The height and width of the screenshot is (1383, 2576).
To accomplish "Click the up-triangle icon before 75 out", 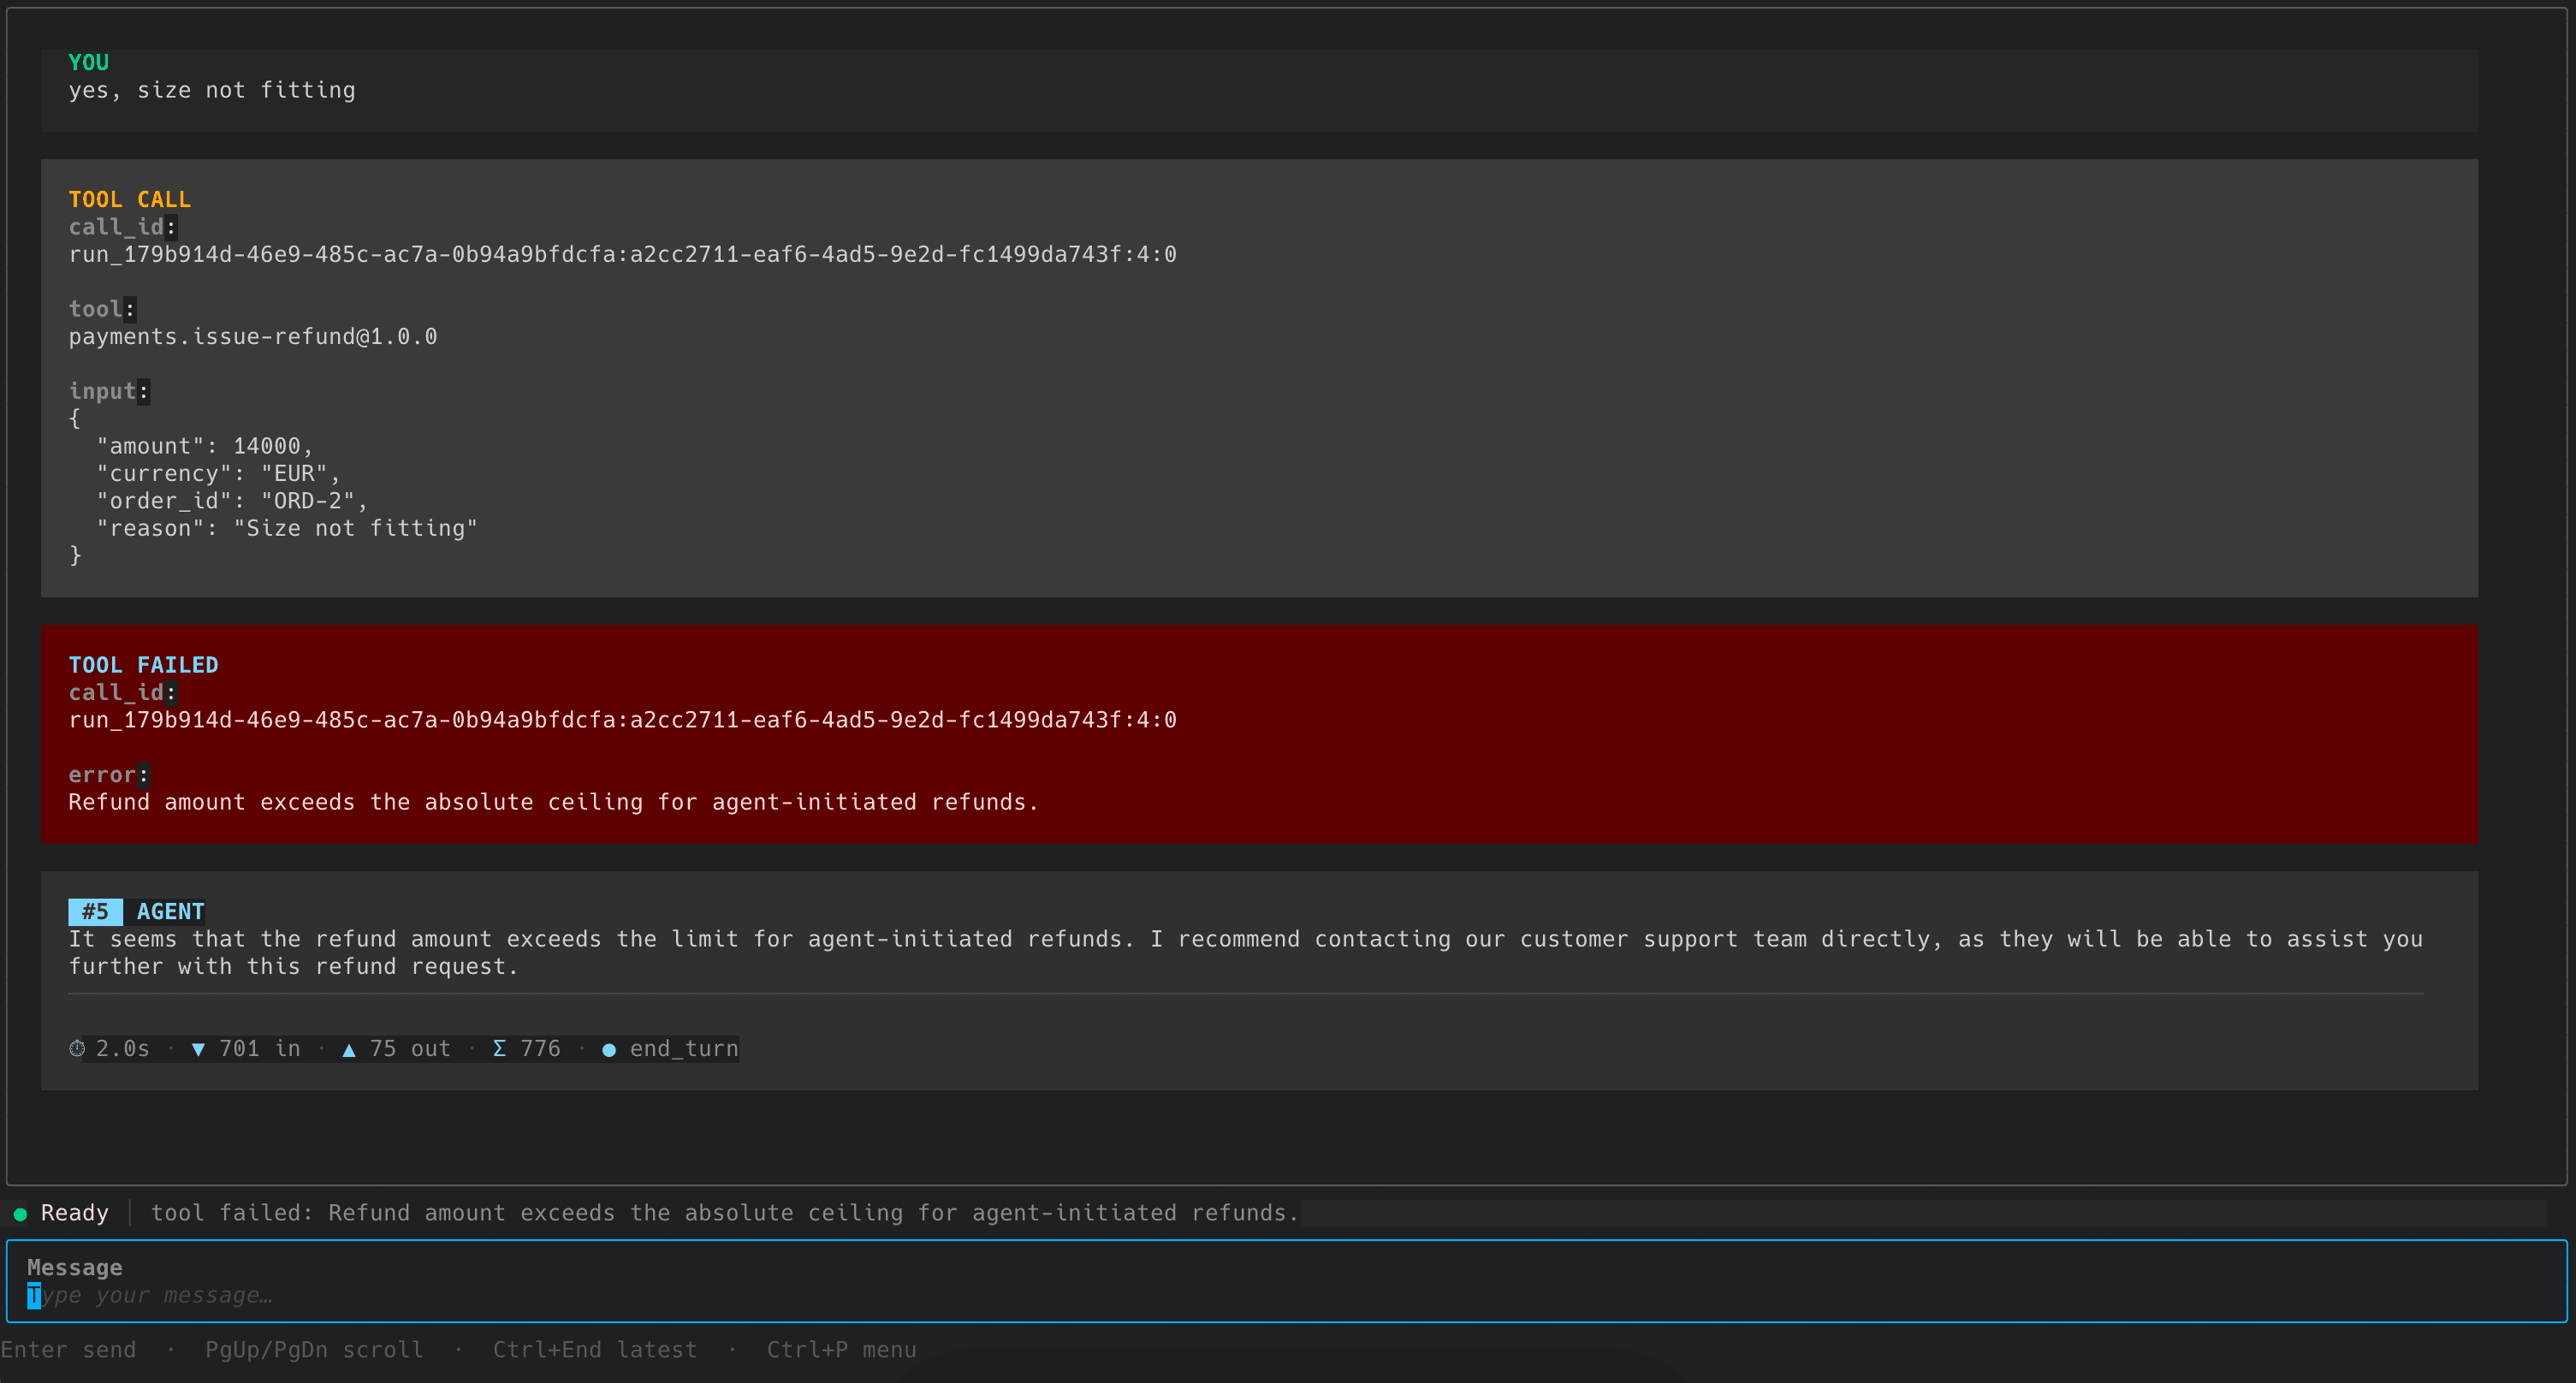I will point(349,1049).
